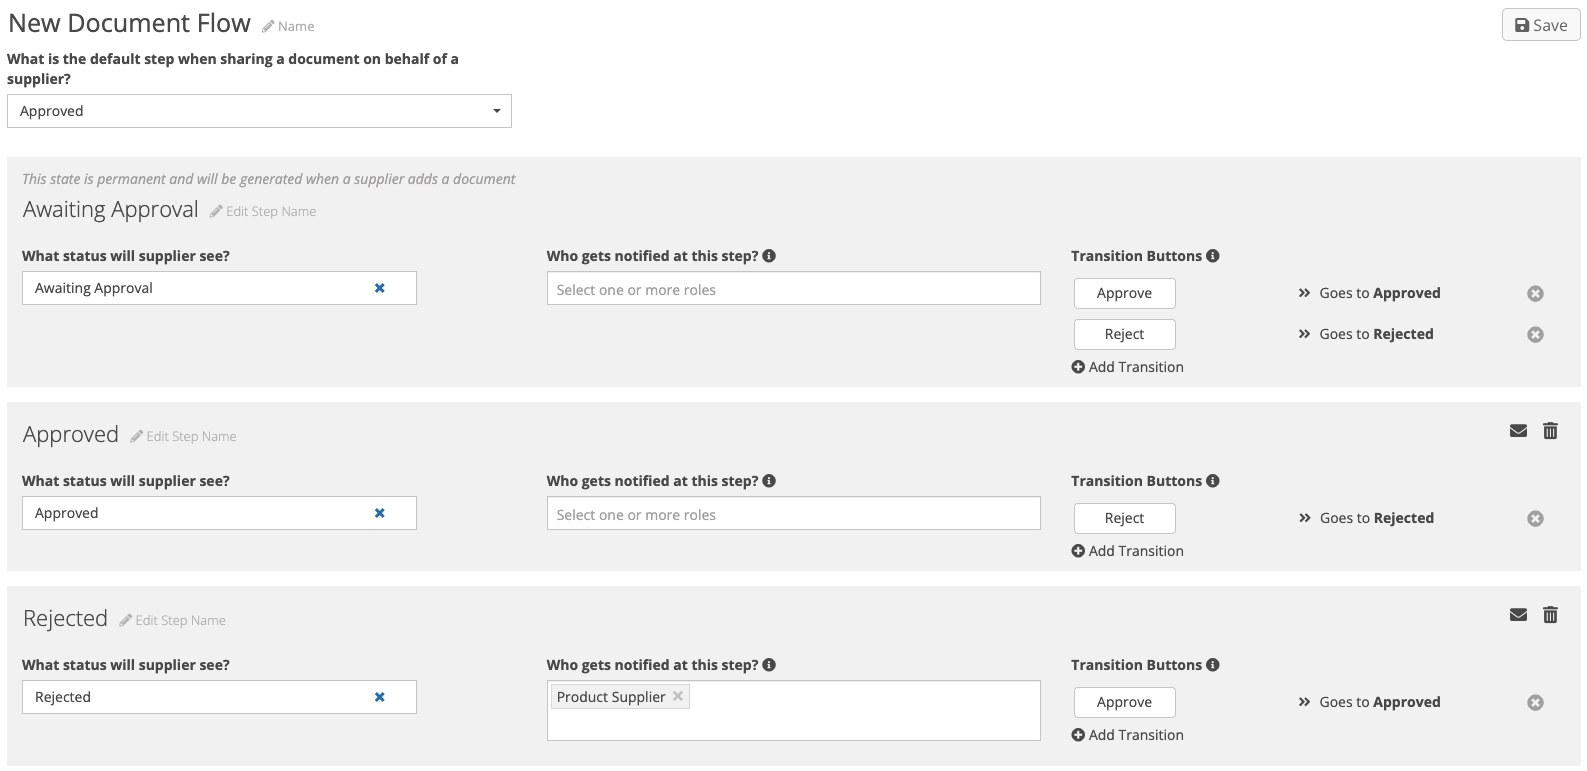The image size is (1587, 771).
Task: Click Add Transition under Awaiting Approval
Action: click(1127, 367)
